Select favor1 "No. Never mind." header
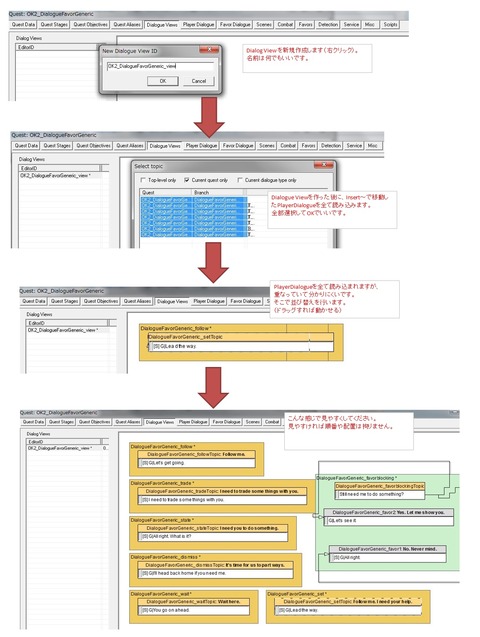480x637 pixels. pos(387,549)
